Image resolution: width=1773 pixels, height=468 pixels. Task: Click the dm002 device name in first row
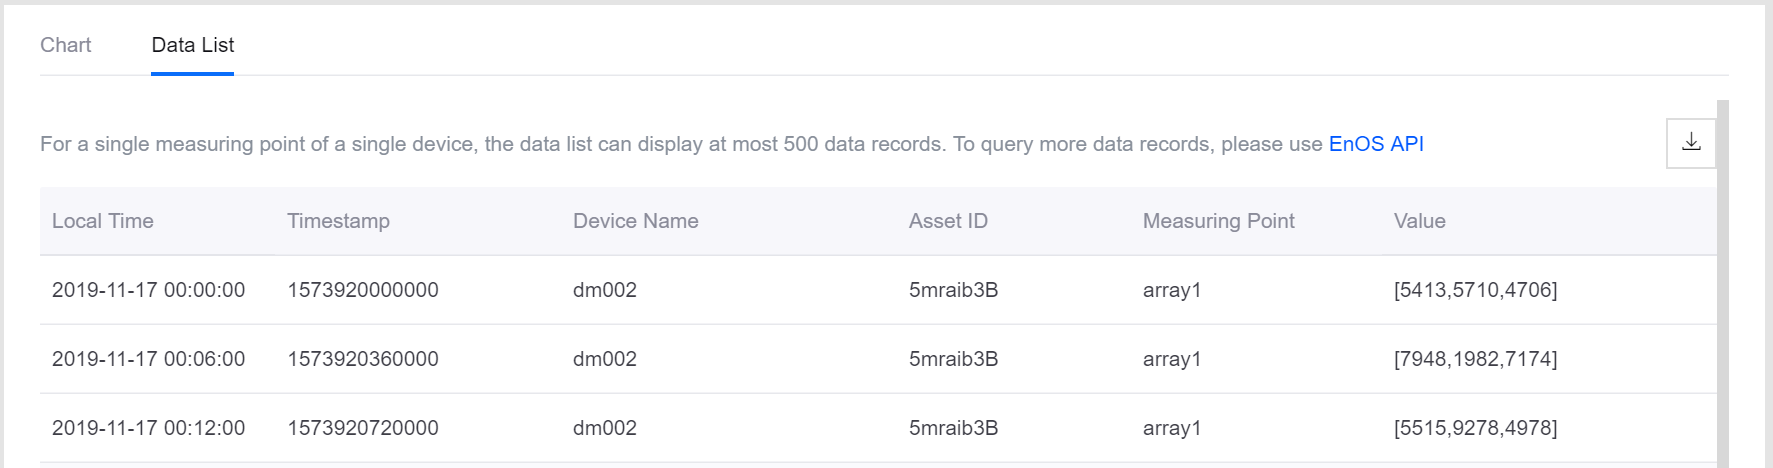(604, 290)
